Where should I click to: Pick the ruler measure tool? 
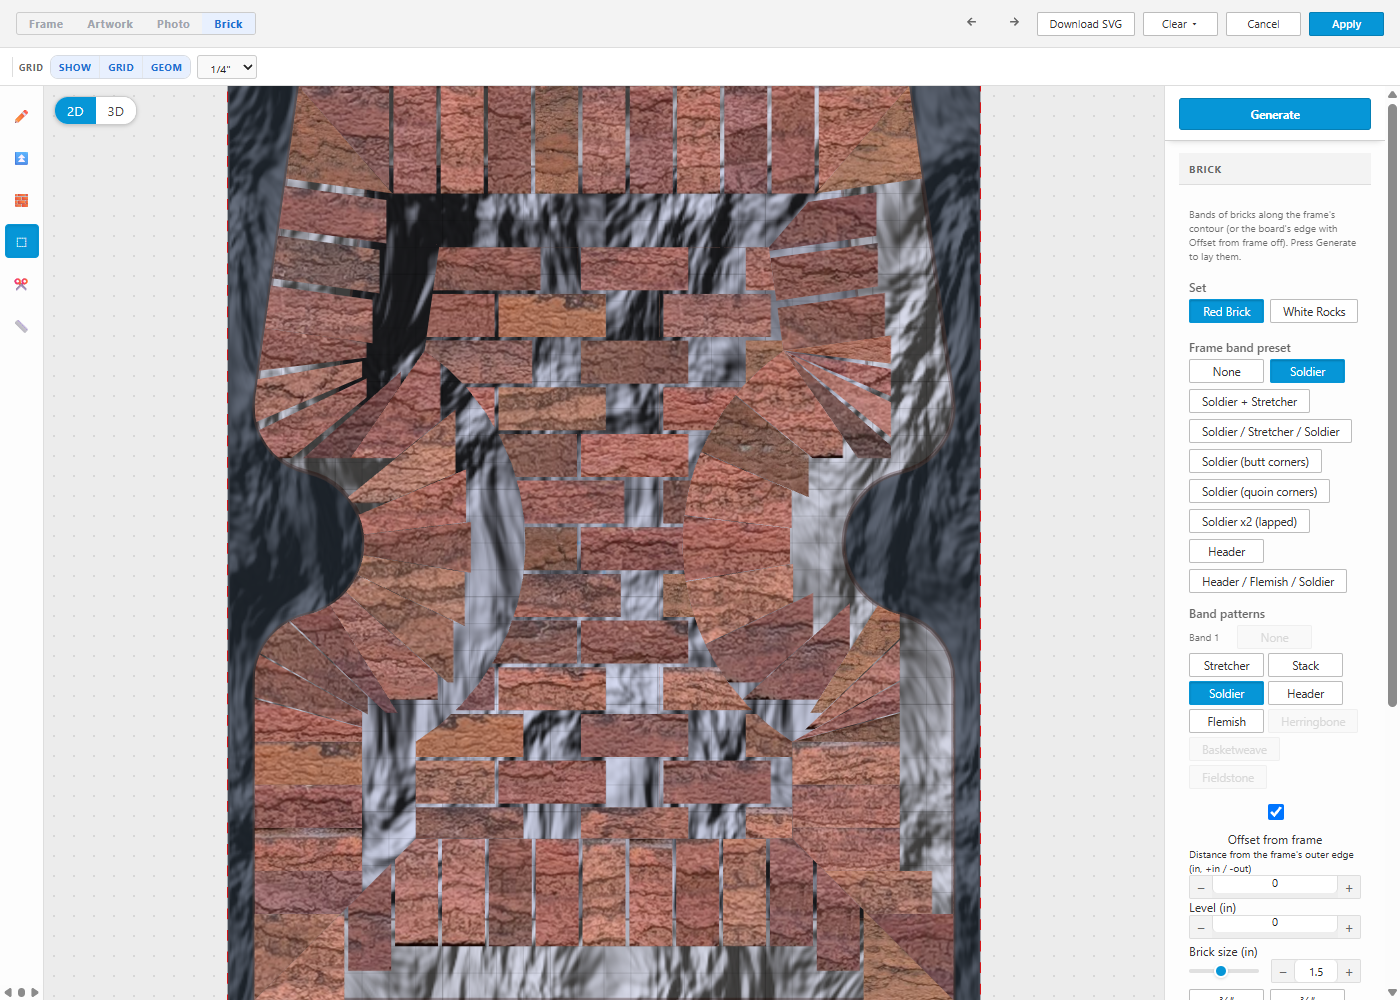click(21, 326)
